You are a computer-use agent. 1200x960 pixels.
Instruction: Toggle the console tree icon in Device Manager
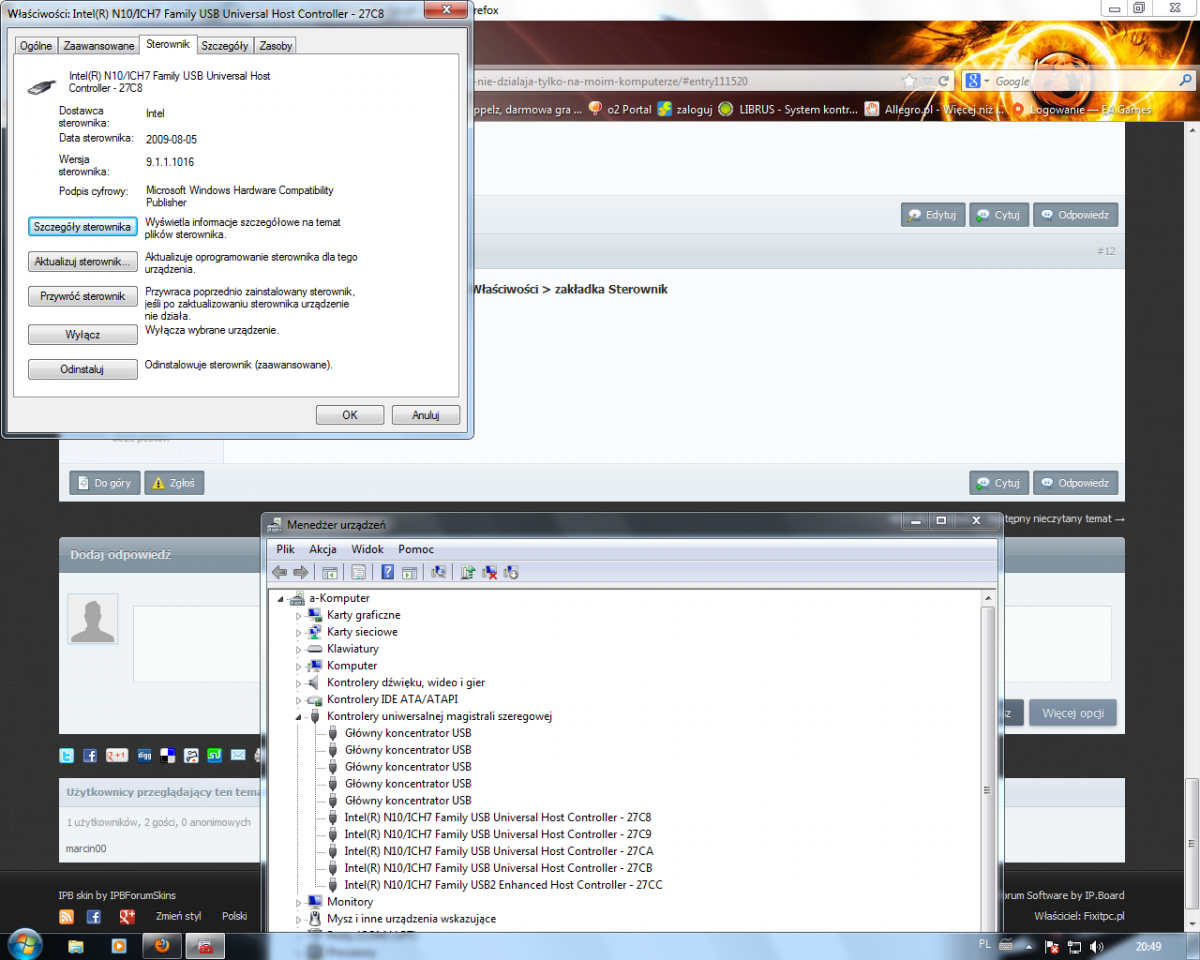(329, 572)
